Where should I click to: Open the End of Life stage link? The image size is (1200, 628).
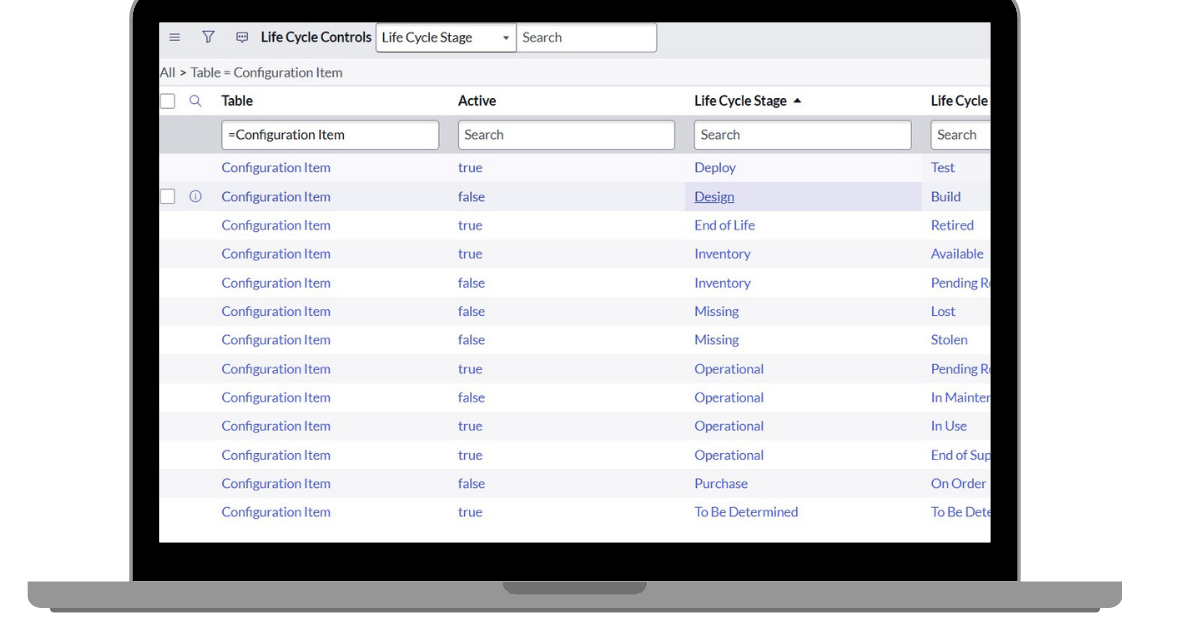tap(724, 225)
